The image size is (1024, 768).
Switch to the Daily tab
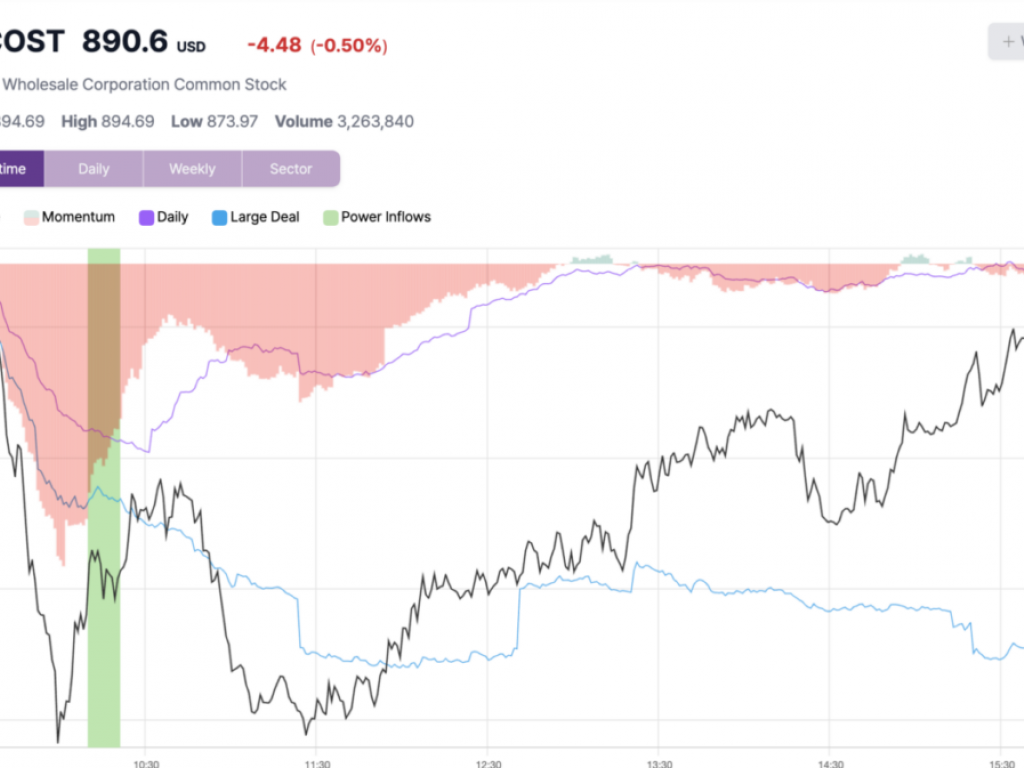pos(94,169)
